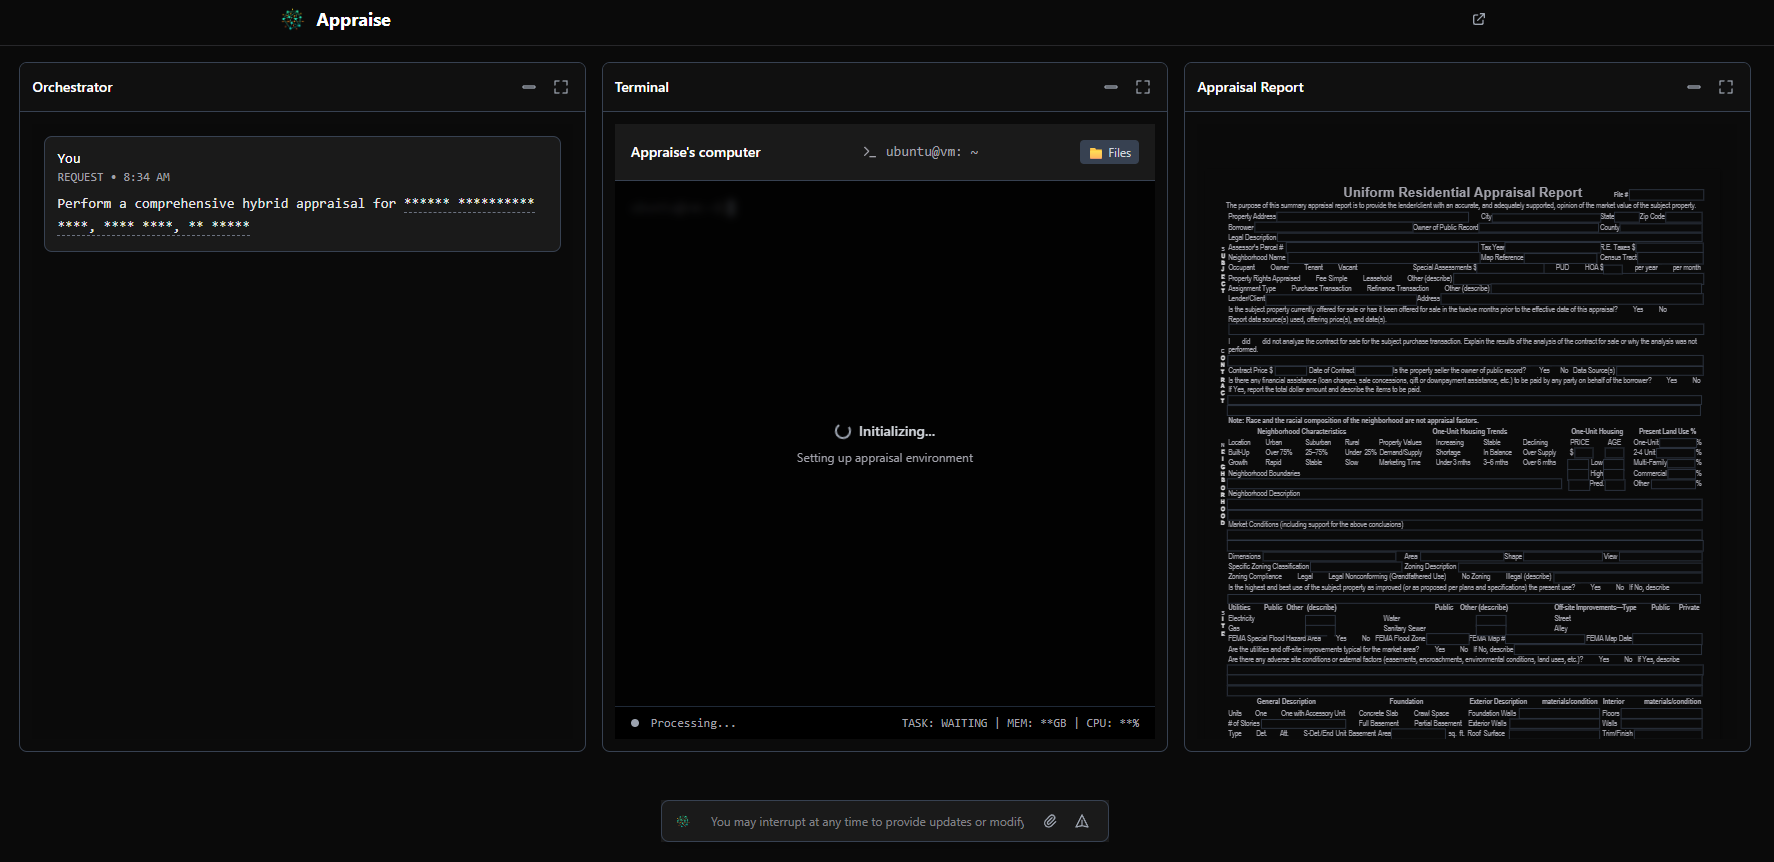Minimize the Orchestrator panel

[529, 87]
